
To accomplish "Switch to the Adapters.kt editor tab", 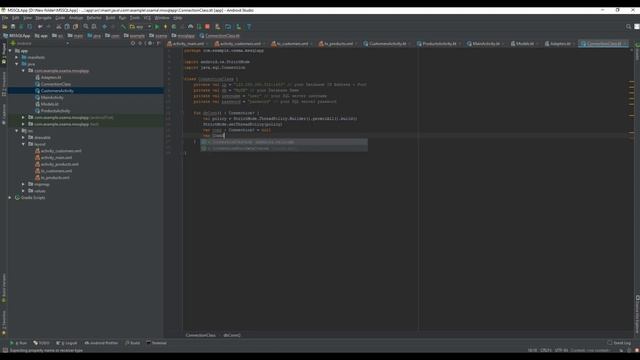I will click(560, 44).
